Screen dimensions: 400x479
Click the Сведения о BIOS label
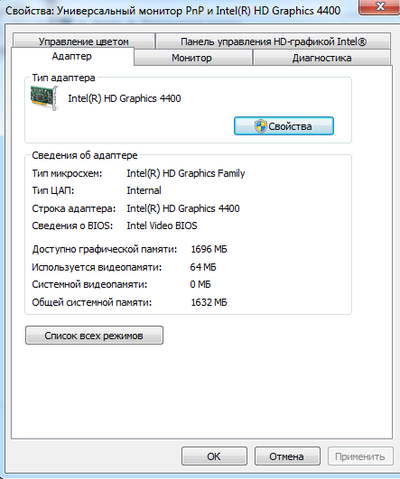[x=72, y=226]
